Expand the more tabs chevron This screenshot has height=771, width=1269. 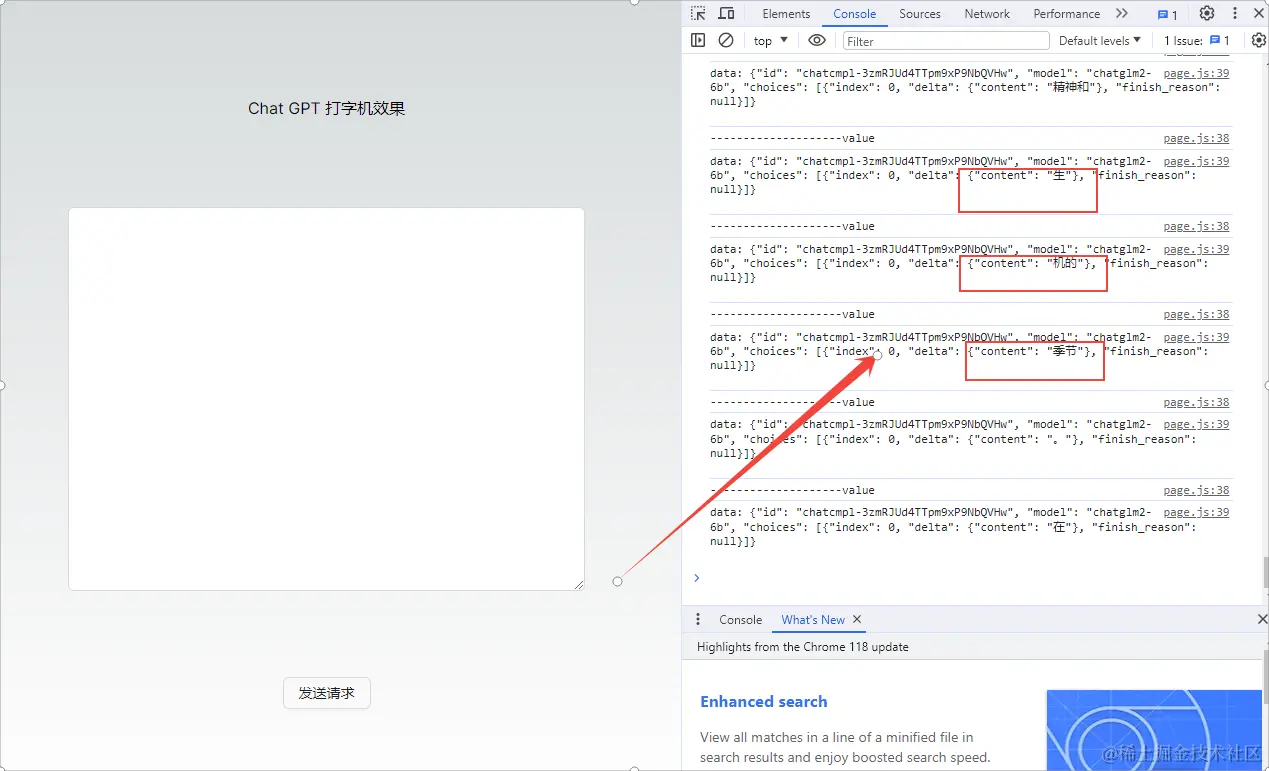click(x=1122, y=14)
